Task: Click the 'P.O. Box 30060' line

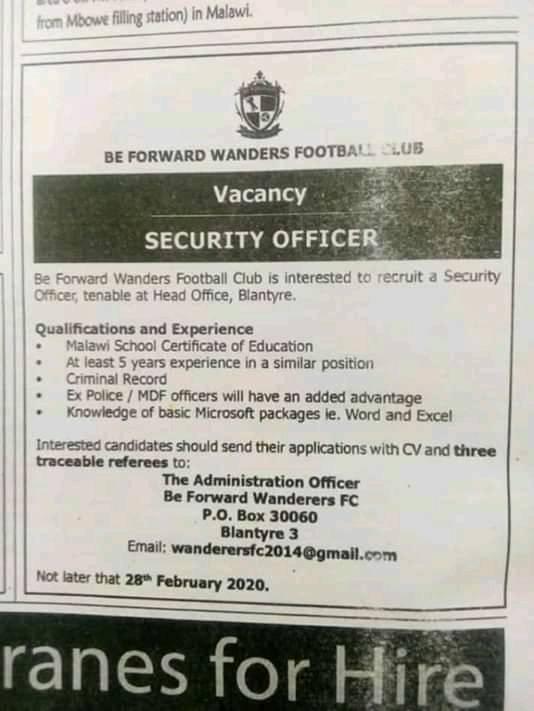Action: [260, 516]
